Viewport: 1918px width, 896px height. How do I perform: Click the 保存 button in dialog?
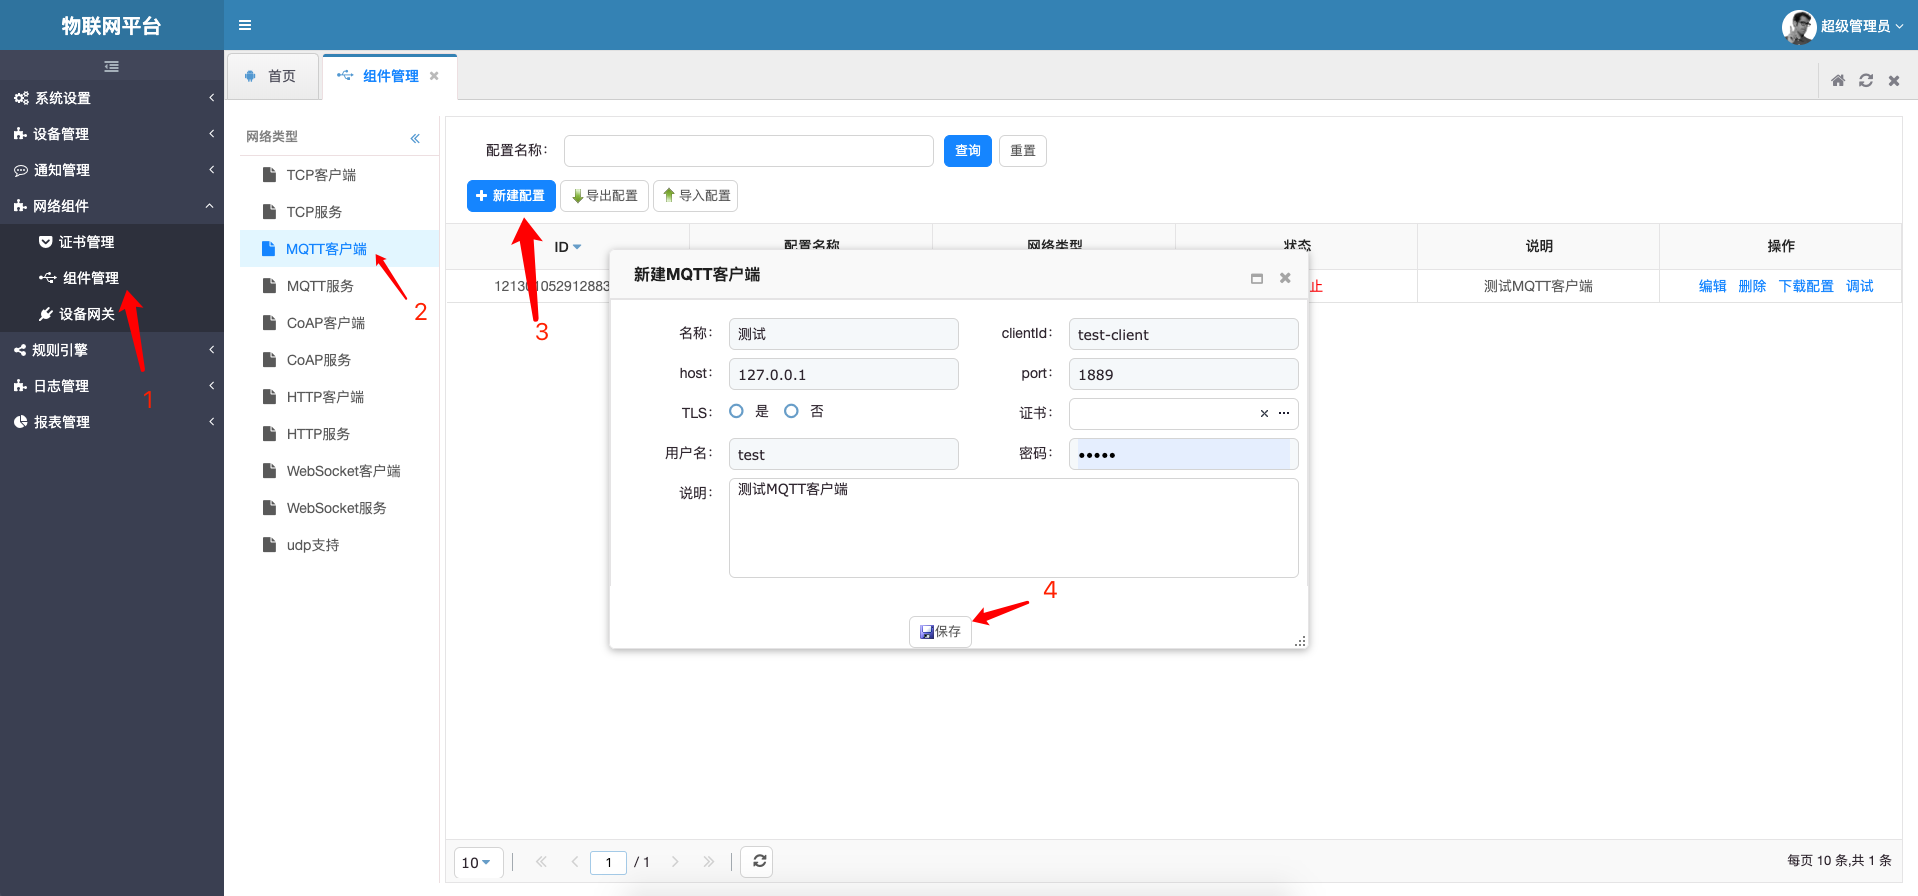[940, 631]
